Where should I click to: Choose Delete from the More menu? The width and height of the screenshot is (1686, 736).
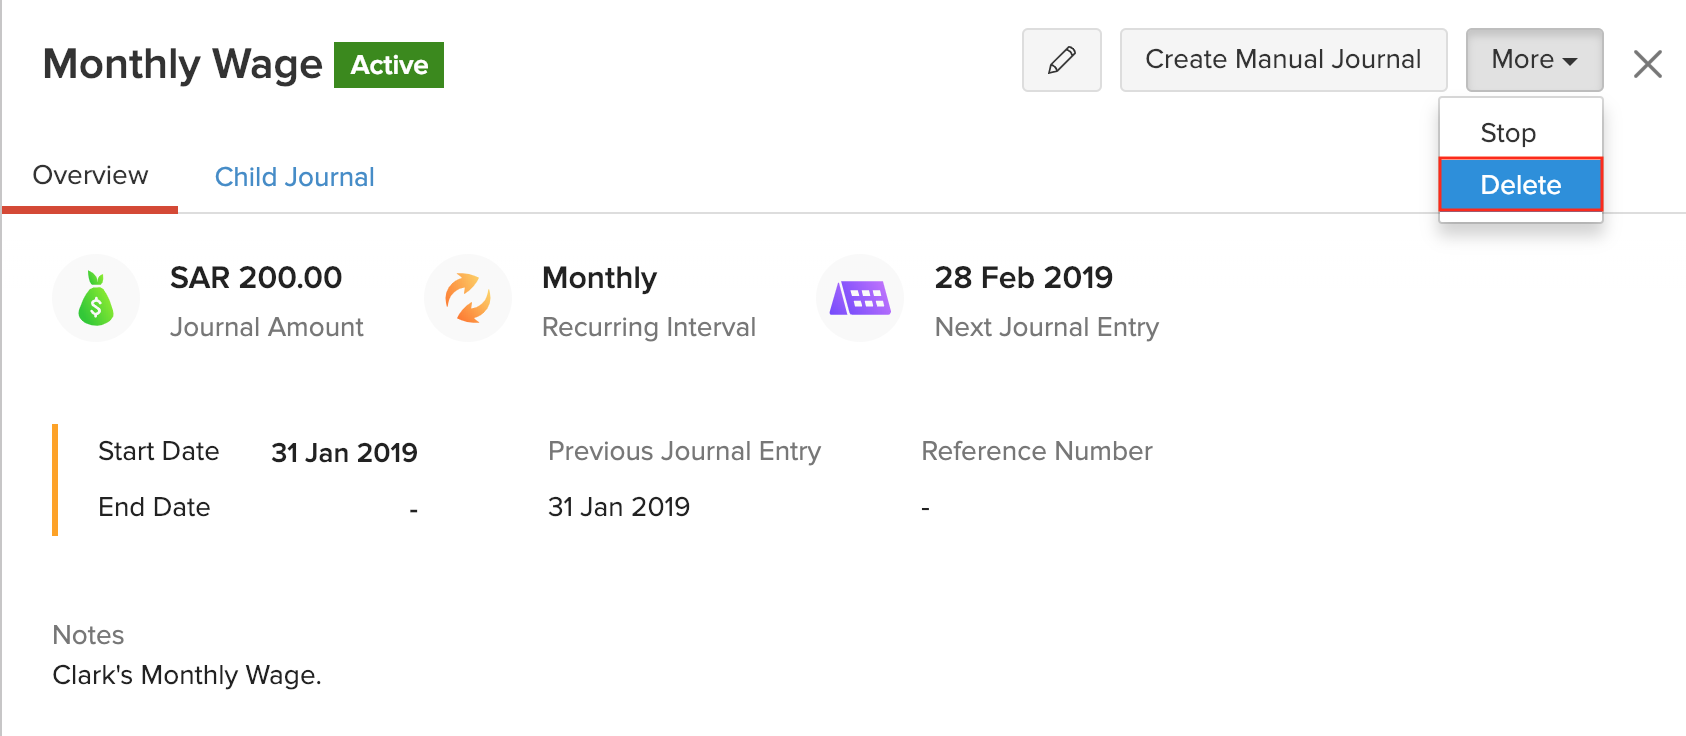coord(1520,185)
